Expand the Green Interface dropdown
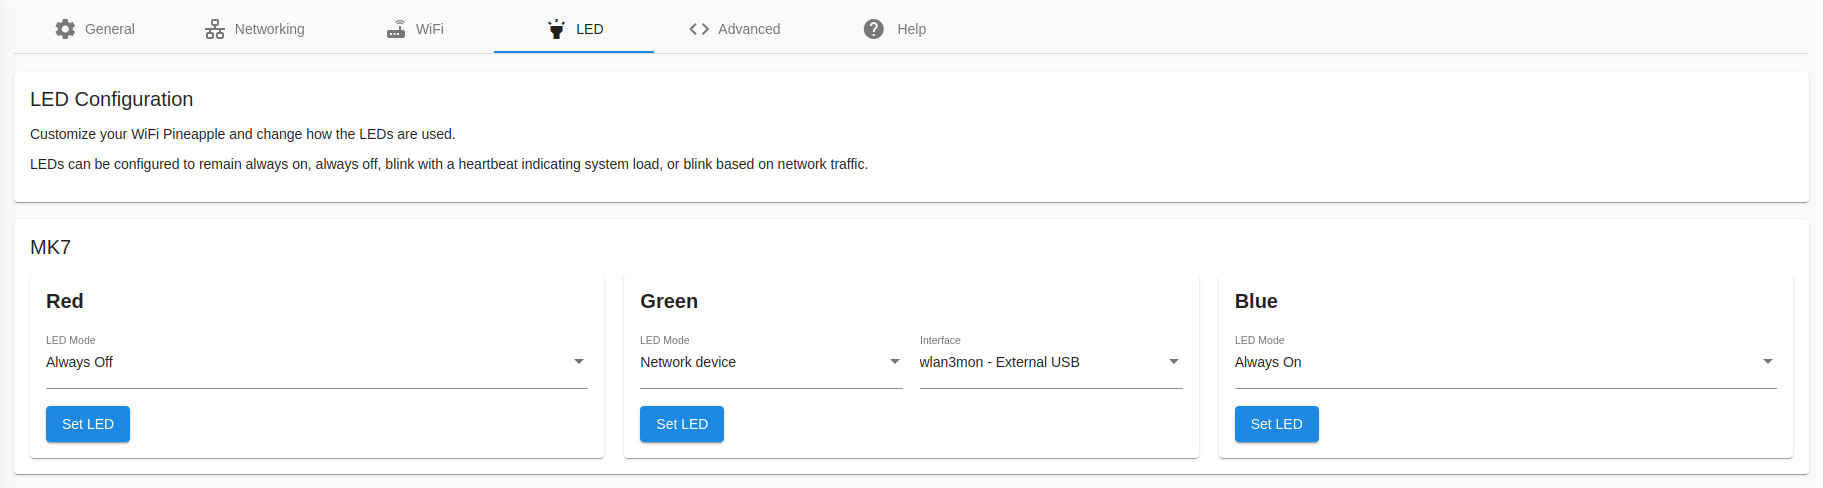This screenshot has width=1823, height=488. coord(1050,362)
